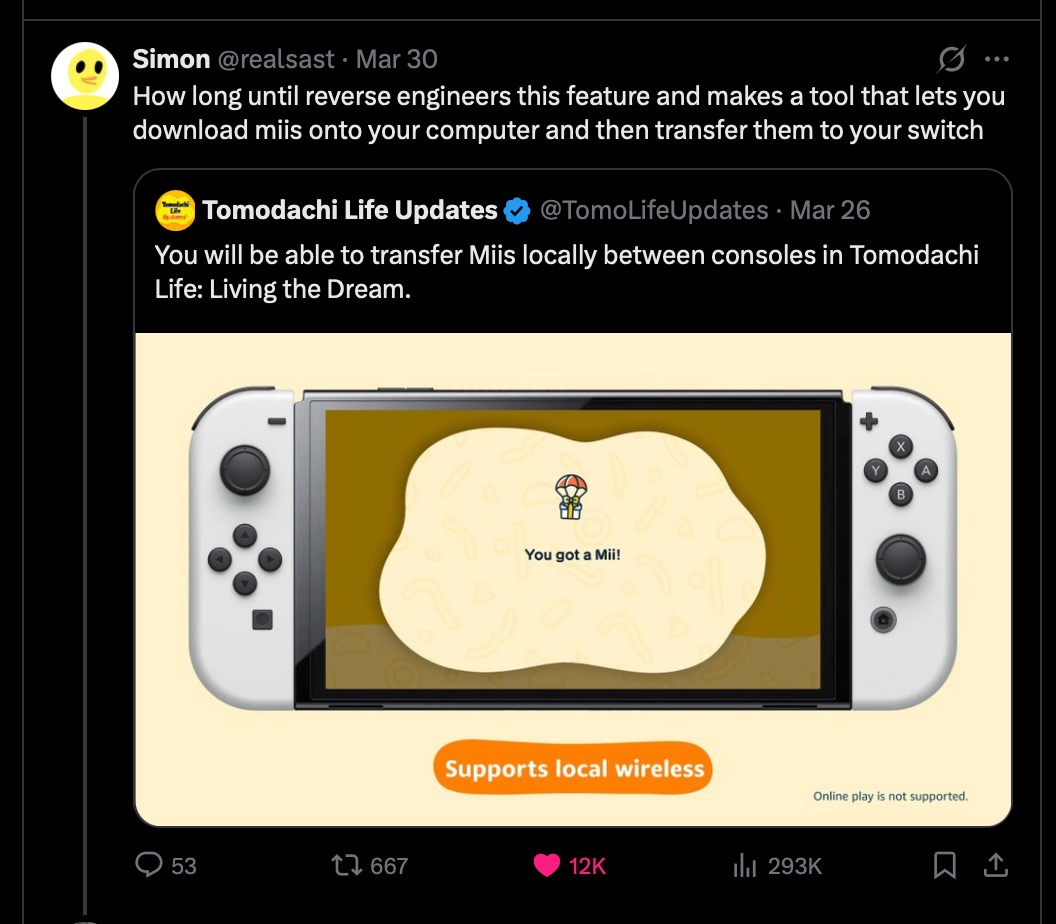Click the blue verified badge
This screenshot has width=1056, height=924.
click(x=516, y=210)
